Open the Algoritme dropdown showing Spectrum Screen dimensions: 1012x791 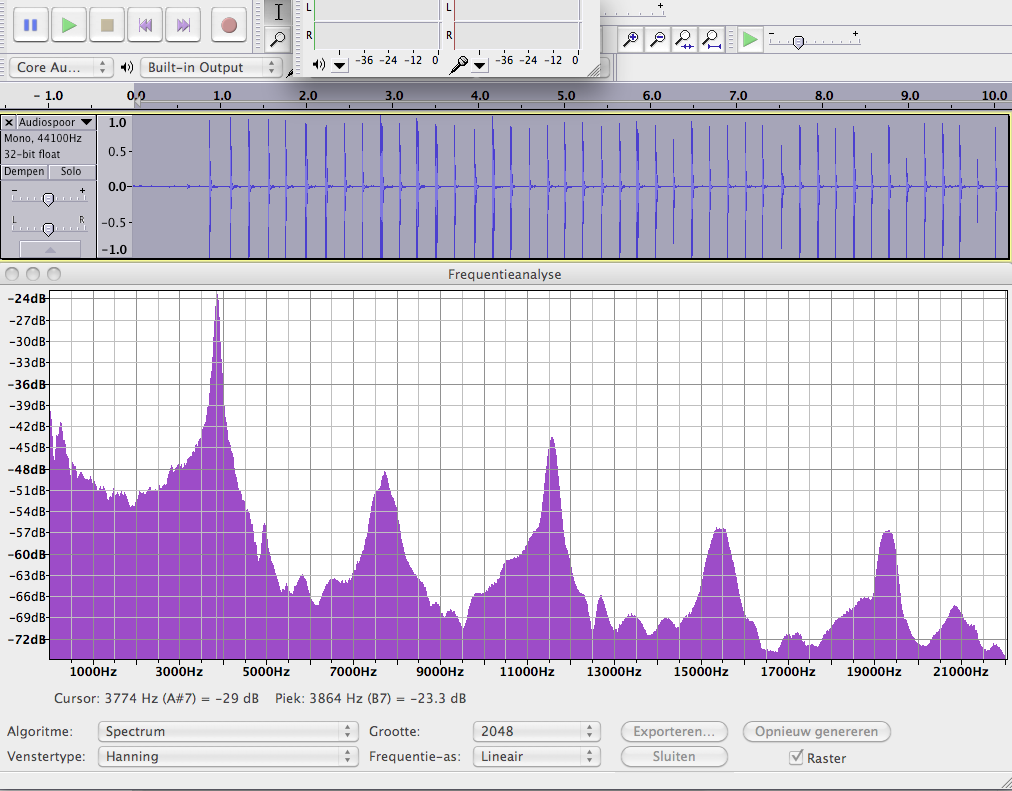coord(227,732)
